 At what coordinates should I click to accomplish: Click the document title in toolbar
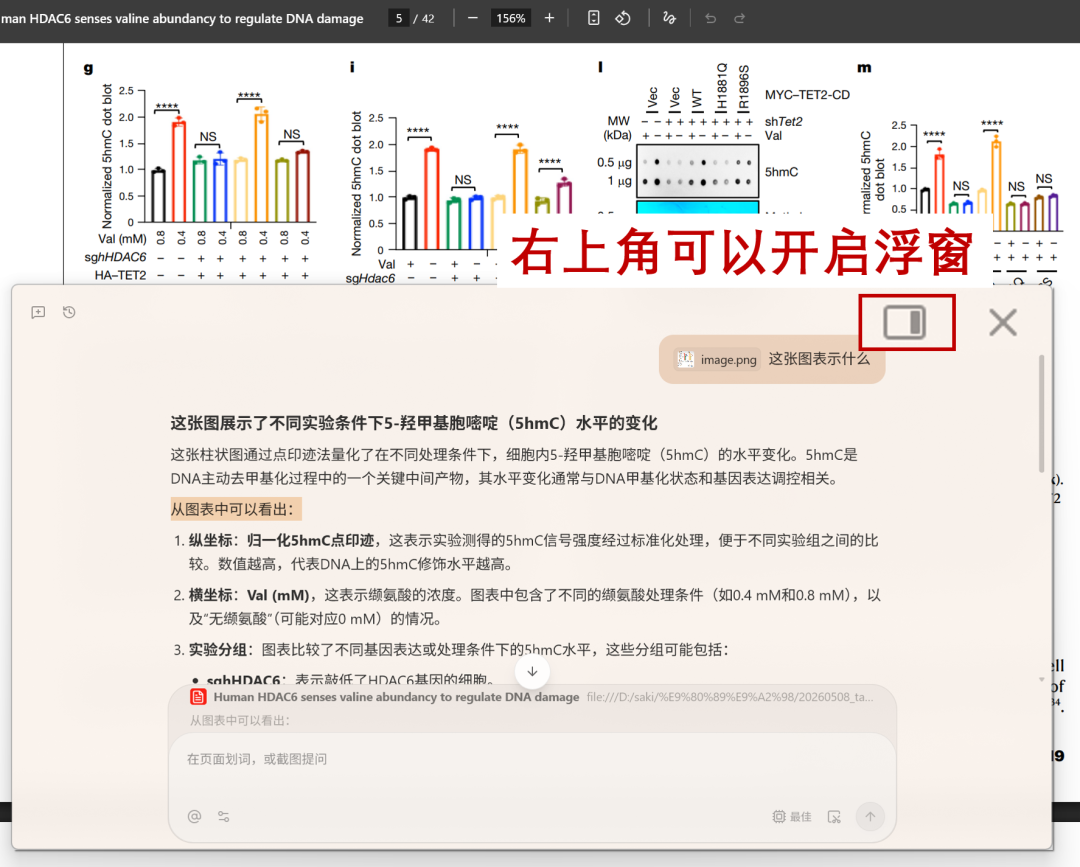tap(182, 19)
